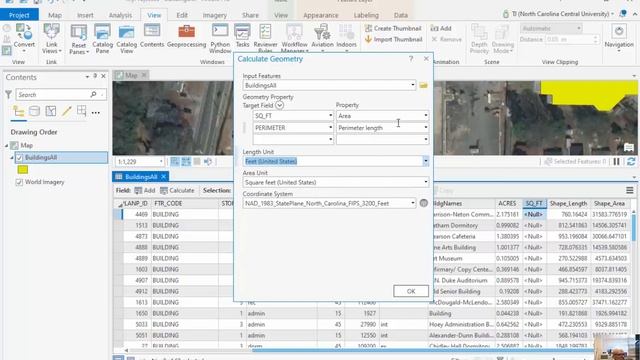This screenshot has width=640, height=360.
Task: Click Import Thumbnail
Action: pyautogui.click(x=393, y=39)
